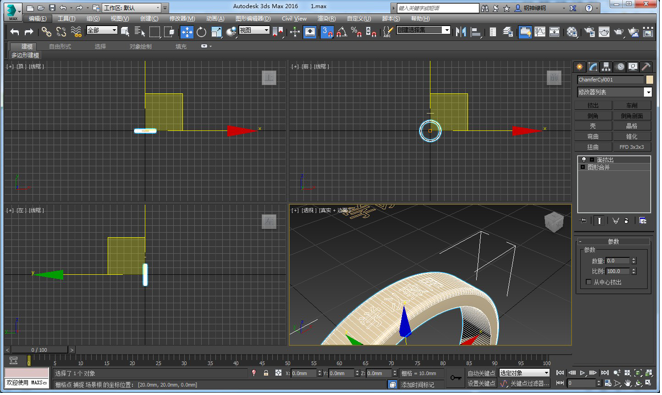Choose the Select Object tool
This screenshot has width=662, height=395.
[125, 32]
